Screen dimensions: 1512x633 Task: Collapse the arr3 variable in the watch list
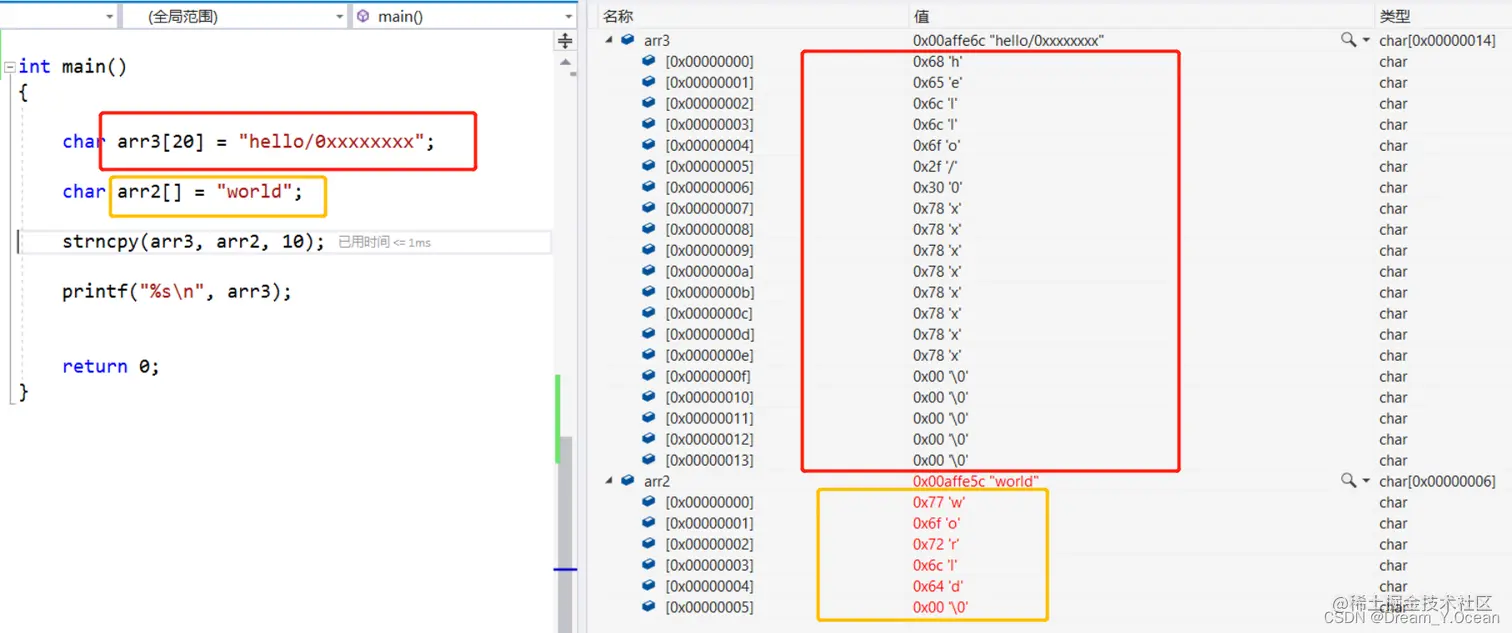(x=608, y=40)
